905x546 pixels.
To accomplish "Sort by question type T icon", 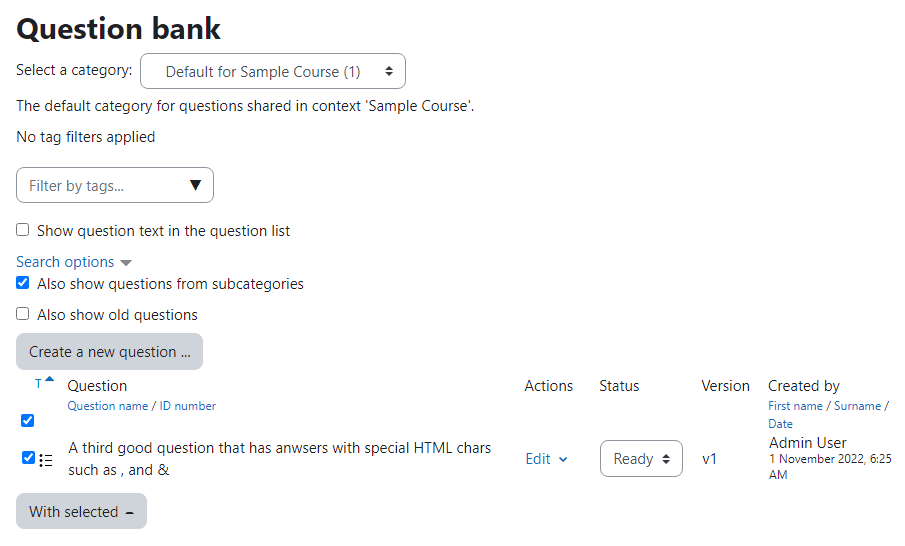I will 38,384.
